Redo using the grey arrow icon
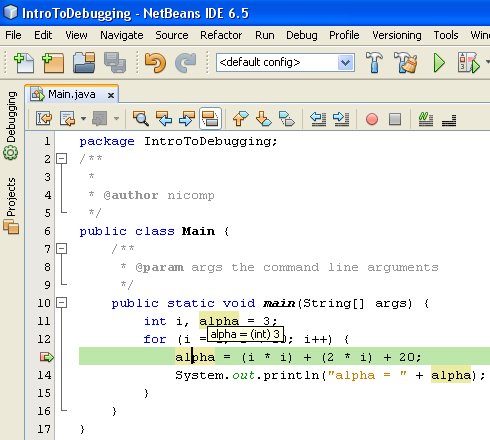Image resolution: width=490 pixels, height=440 pixels. 186,63
